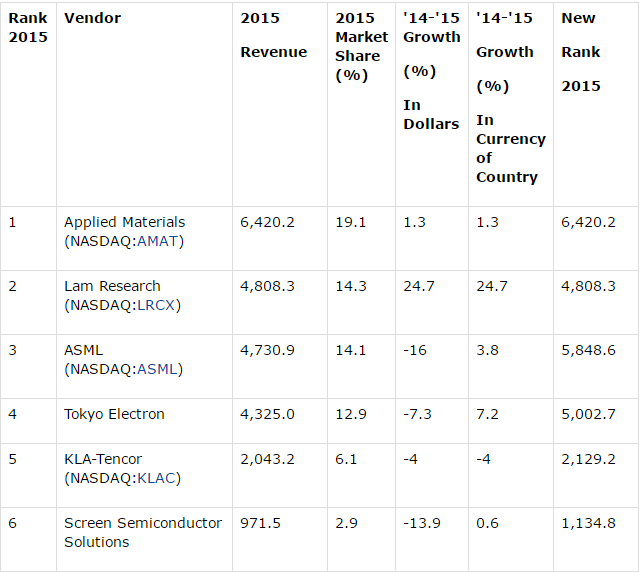
Task: Click market share value 6.1
Action: [x=346, y=459]
